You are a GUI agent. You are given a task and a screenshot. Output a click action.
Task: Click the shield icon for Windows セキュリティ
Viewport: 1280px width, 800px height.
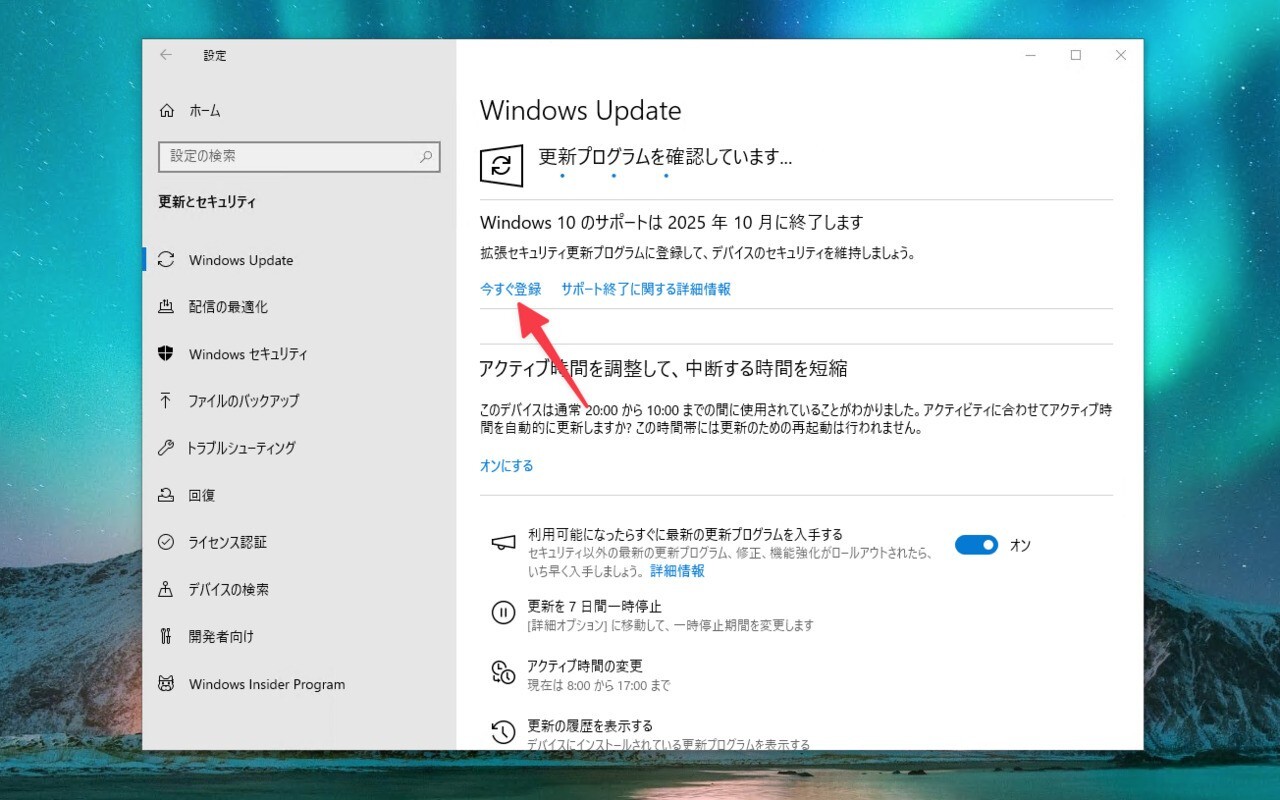coord(166,354)
